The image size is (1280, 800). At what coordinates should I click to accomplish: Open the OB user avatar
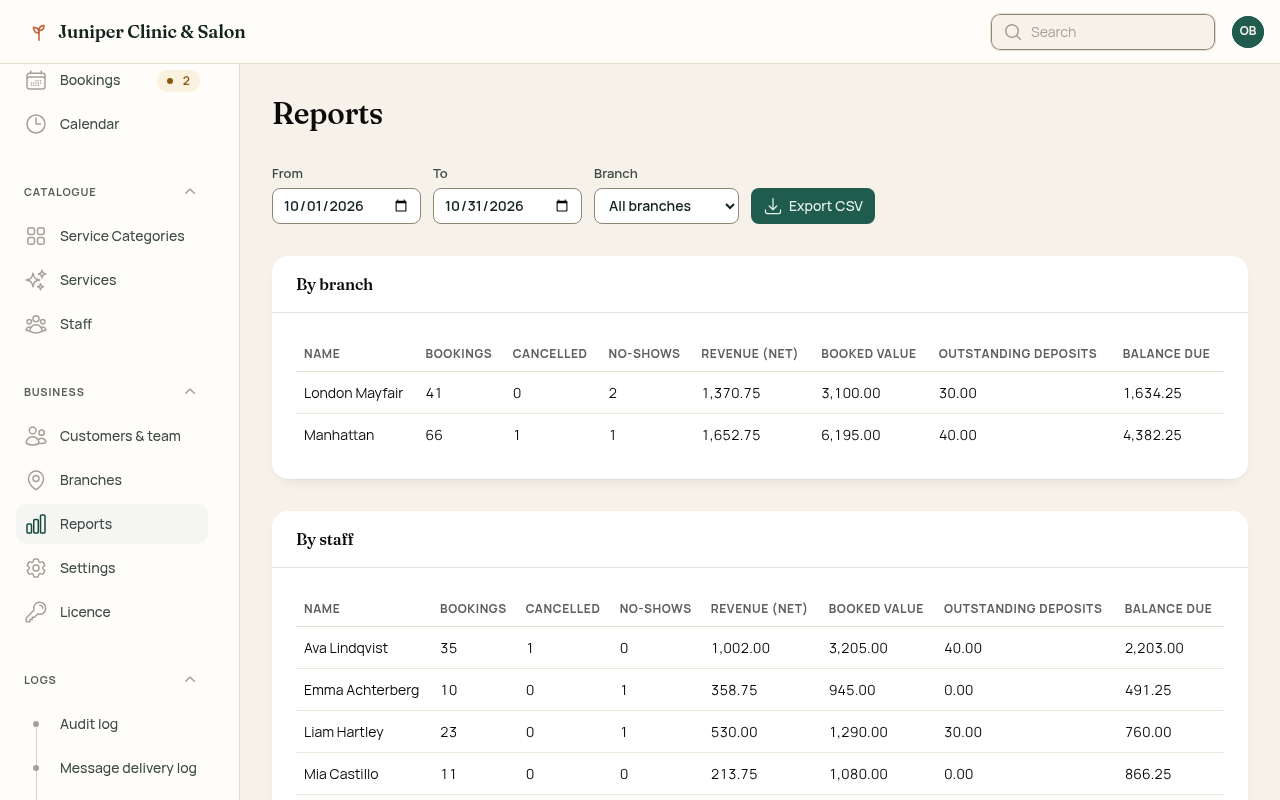click(1248, 32)
